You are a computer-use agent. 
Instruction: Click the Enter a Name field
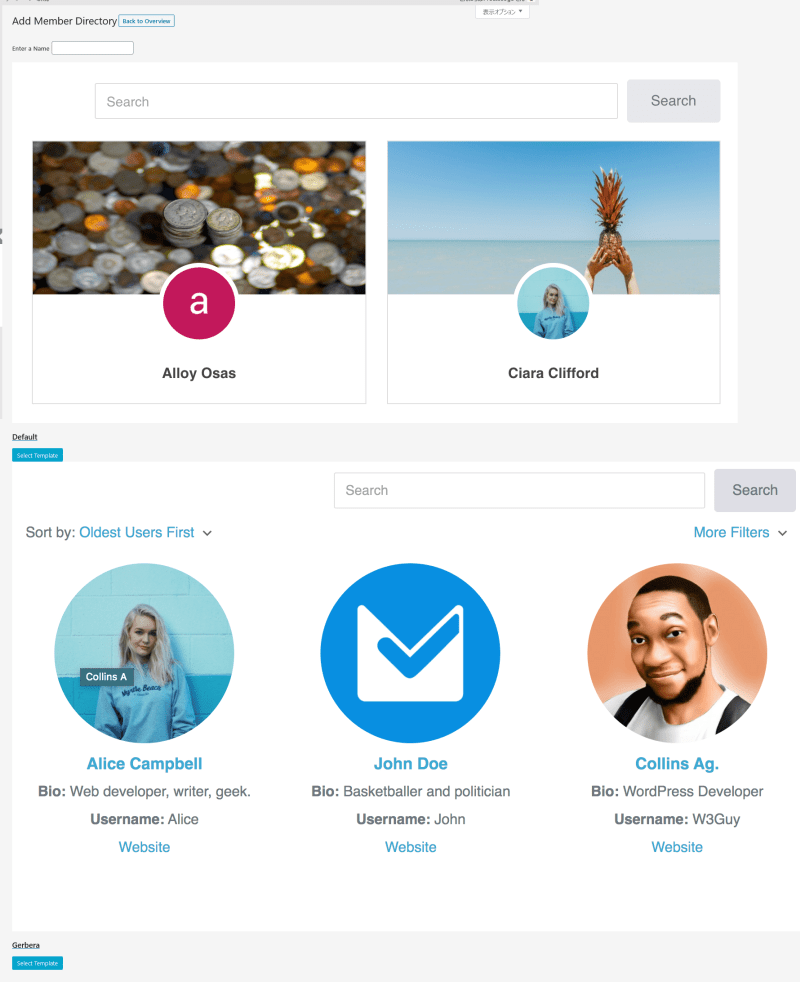tap(93, 48)
